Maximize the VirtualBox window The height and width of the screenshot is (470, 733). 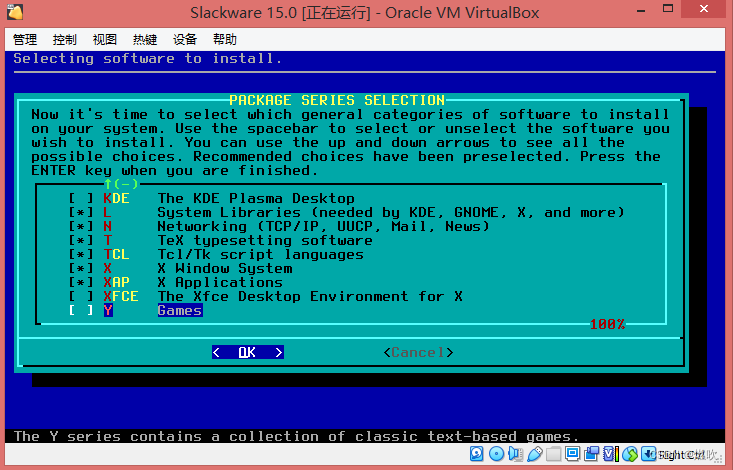[668, 8]
